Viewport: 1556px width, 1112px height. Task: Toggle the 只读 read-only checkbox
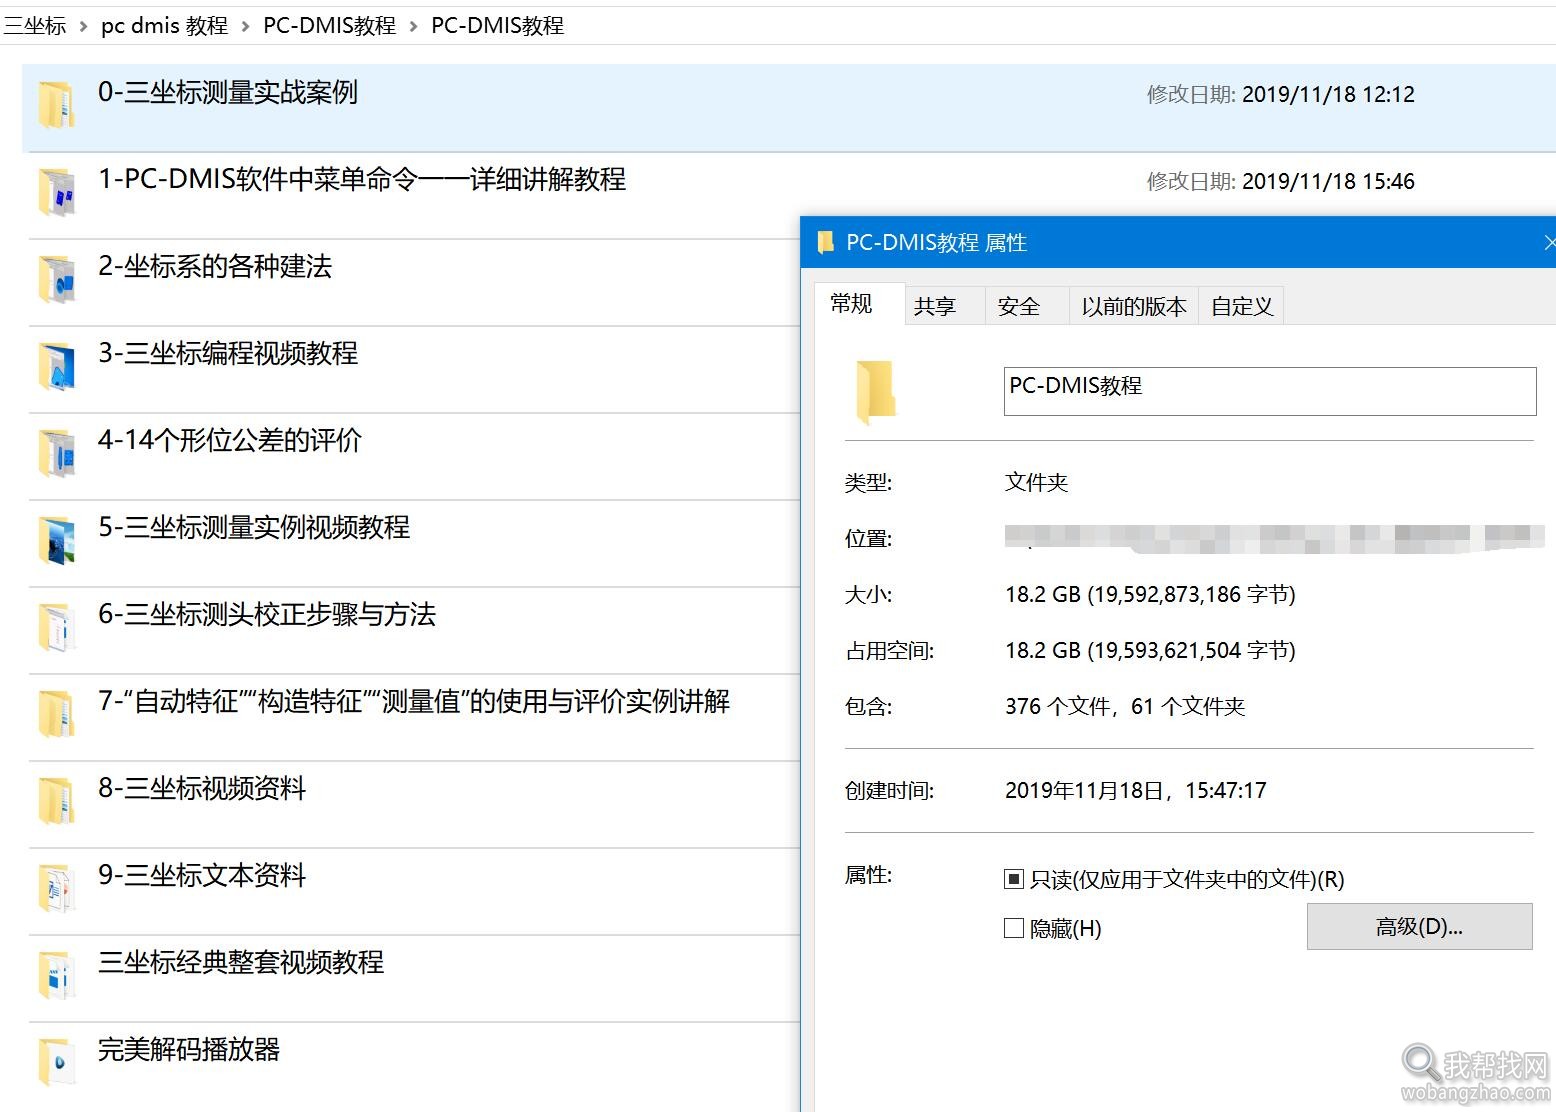1014,879
